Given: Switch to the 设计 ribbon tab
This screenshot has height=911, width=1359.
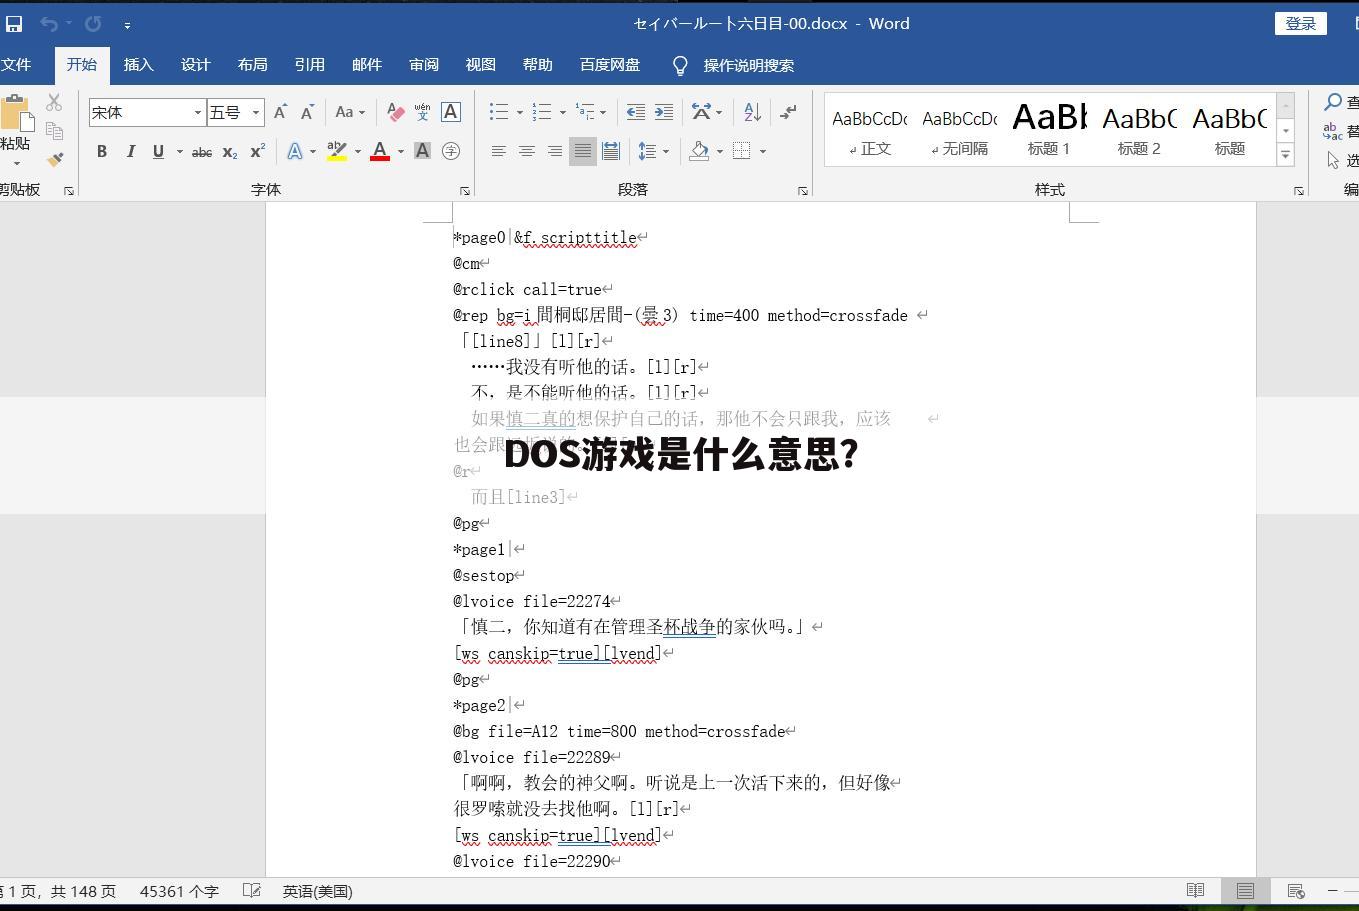Looking at the screenshot, I should coord(195,65).
